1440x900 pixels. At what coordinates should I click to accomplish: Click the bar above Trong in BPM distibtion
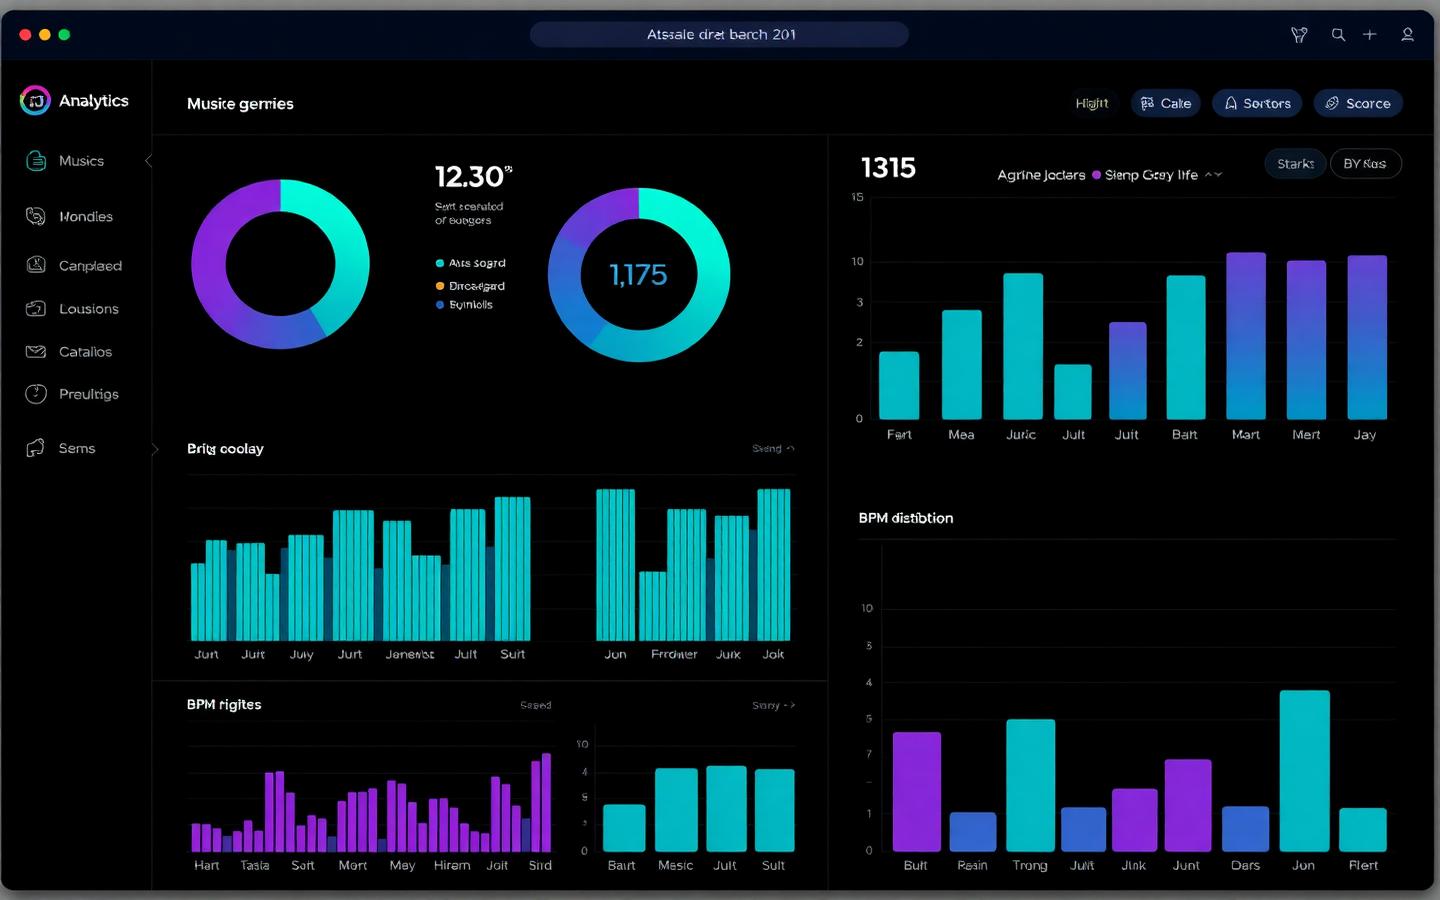1030,786
